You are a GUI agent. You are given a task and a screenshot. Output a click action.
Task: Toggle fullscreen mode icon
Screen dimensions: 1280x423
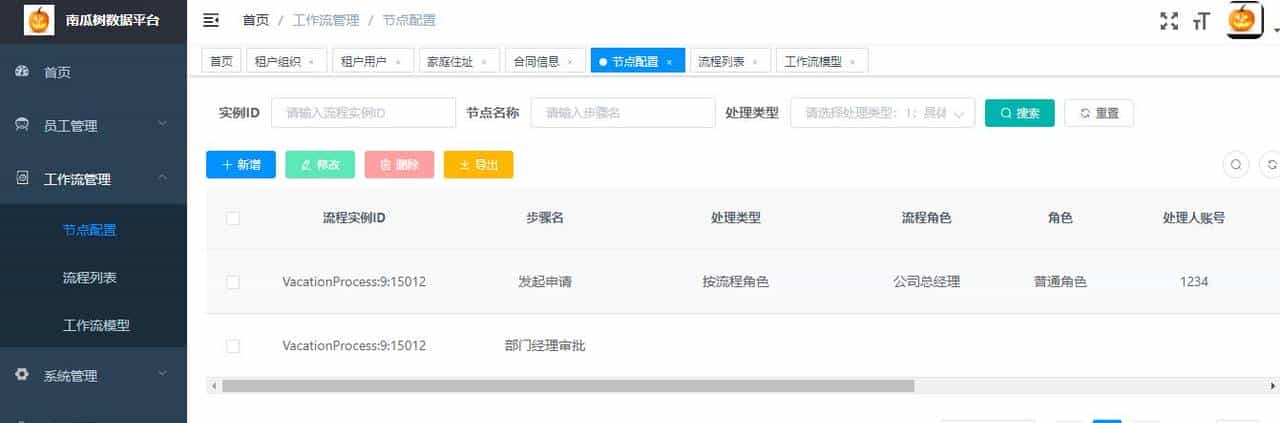click(1168, 21)
